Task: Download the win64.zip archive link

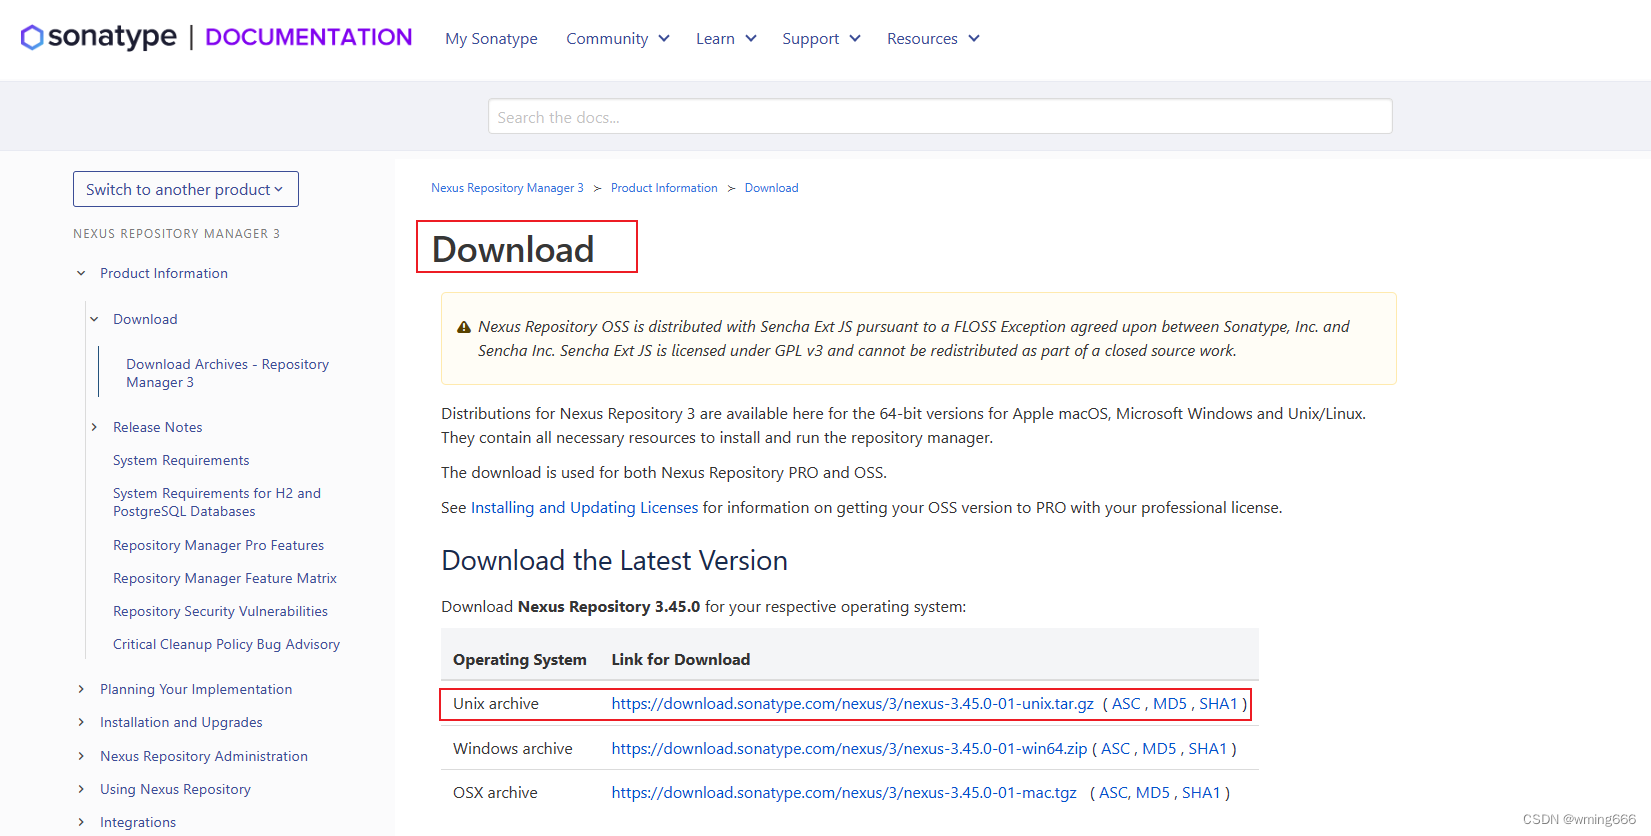Action: (849, 749)
